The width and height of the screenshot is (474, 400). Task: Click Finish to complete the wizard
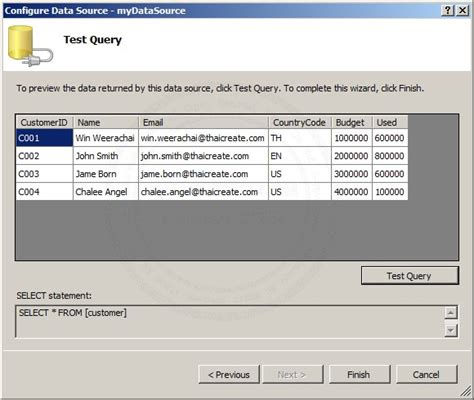(x=359, y=374)
